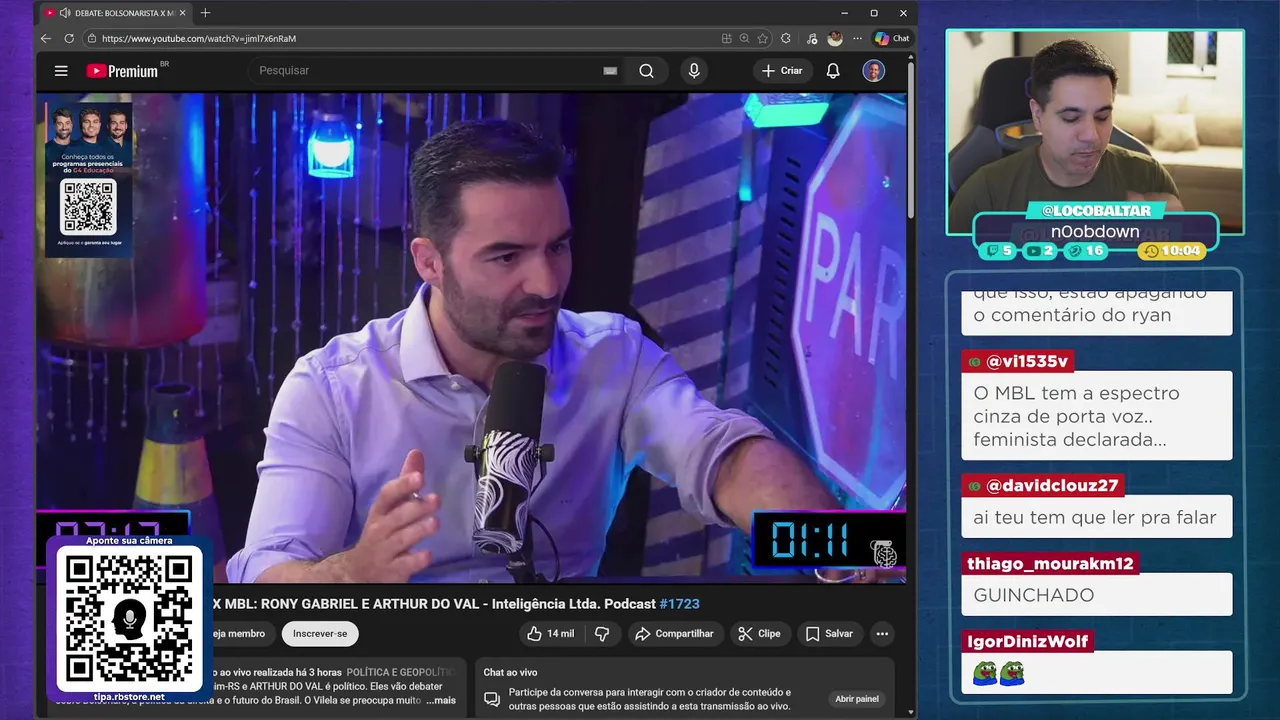The height and width of the screenshot is (720, 1280).
Task: Create a clip with Clipe button
Action: (759, 634)
